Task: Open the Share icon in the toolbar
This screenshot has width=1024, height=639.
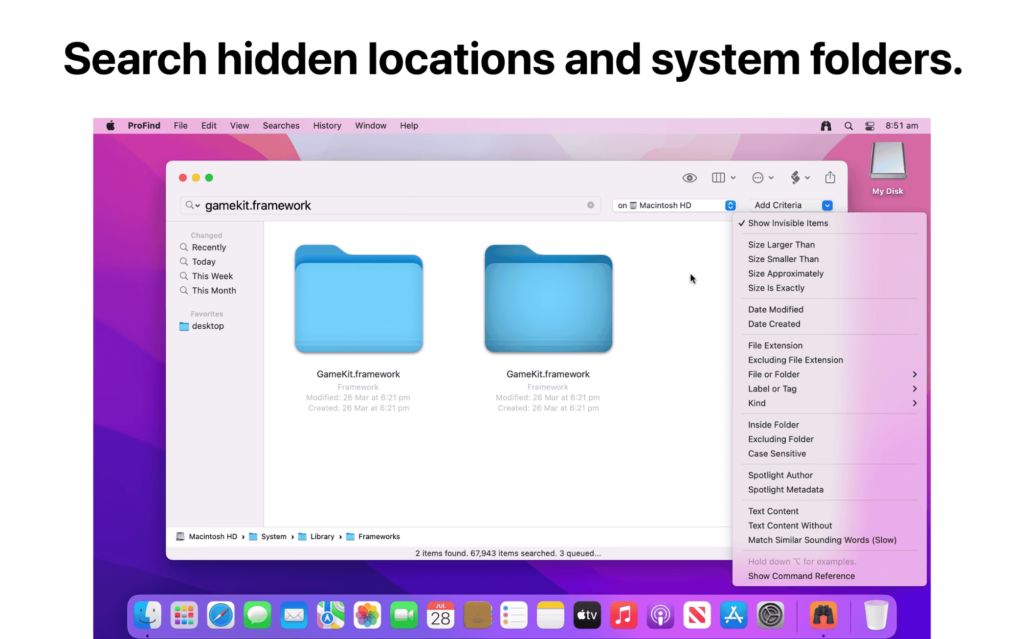Action: pyautogui.click(x=830, y=177)
